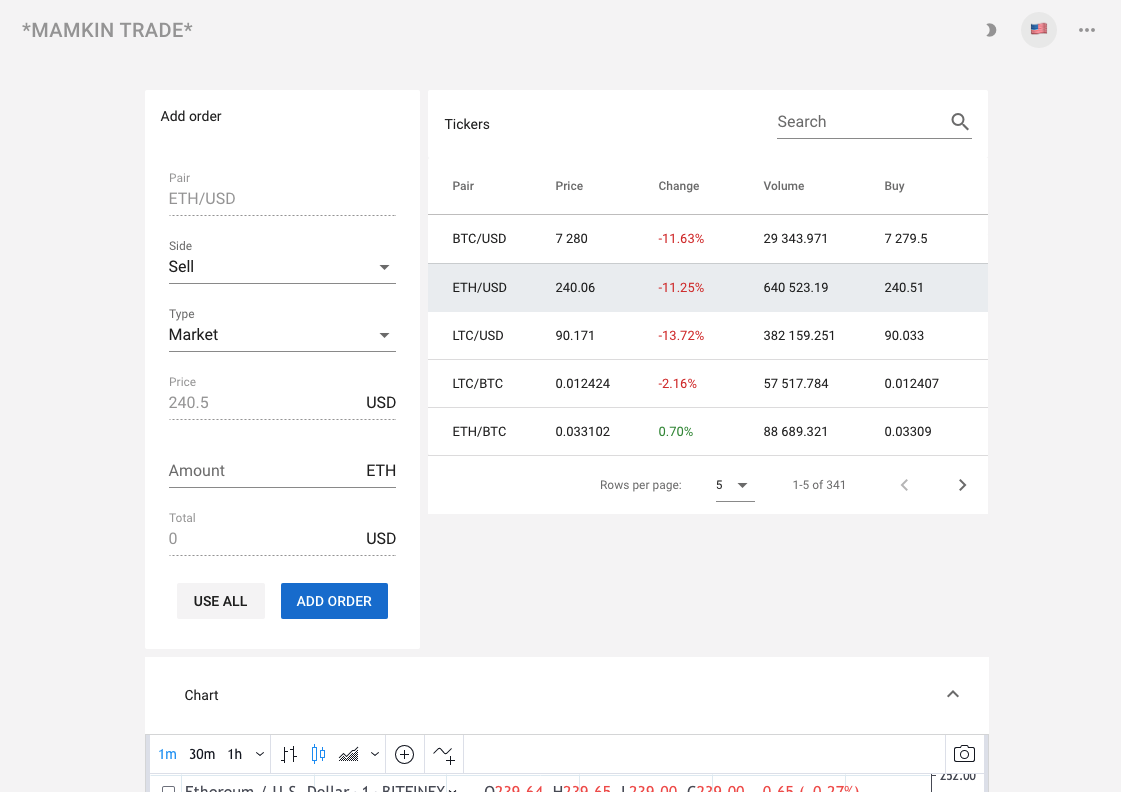Sort by Volume column header
This screenshot has height=792, width=1121.
[x=784, y=186]
